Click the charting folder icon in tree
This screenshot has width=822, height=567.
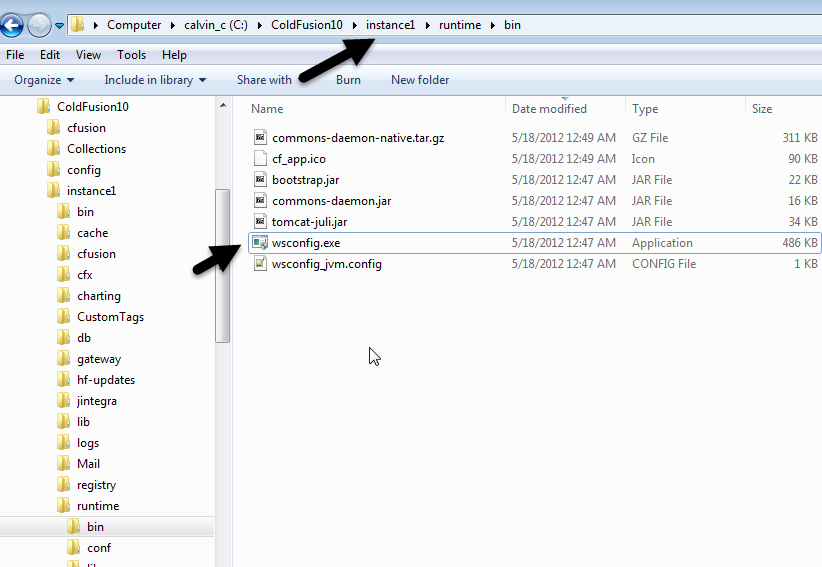coord(63,295)
